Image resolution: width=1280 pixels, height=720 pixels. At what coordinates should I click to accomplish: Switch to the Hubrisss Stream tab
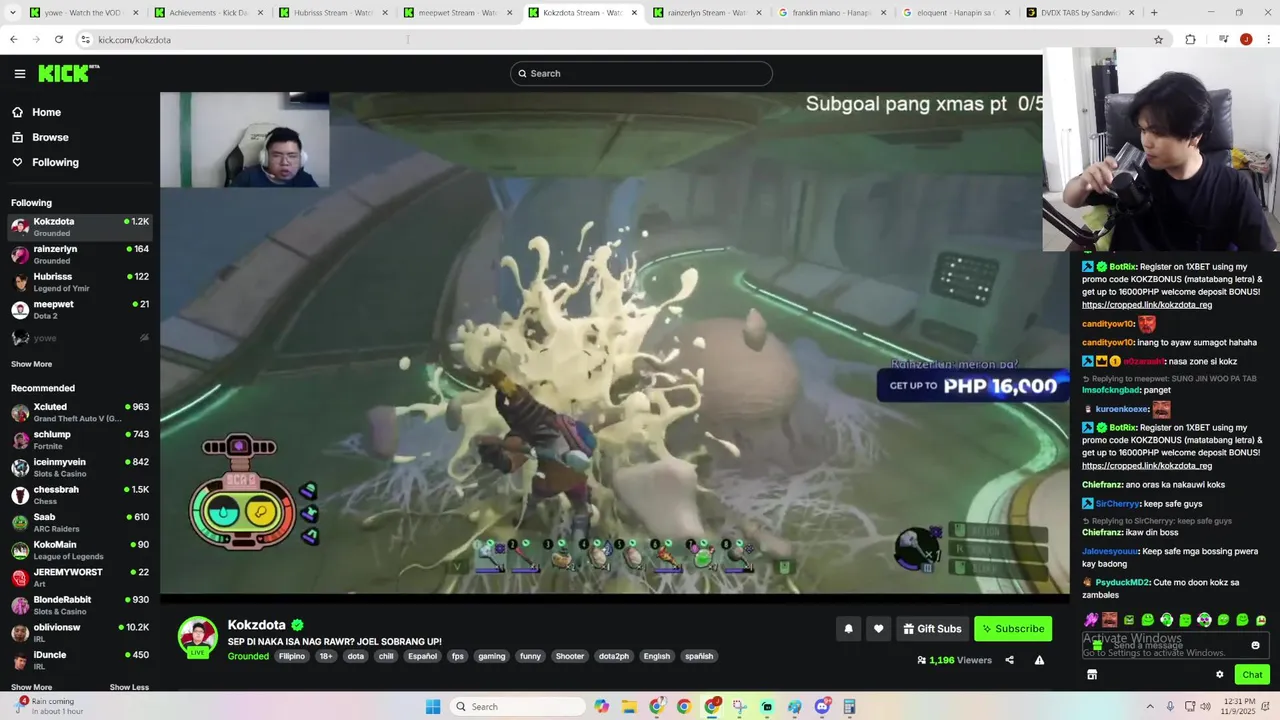point(333,13)
